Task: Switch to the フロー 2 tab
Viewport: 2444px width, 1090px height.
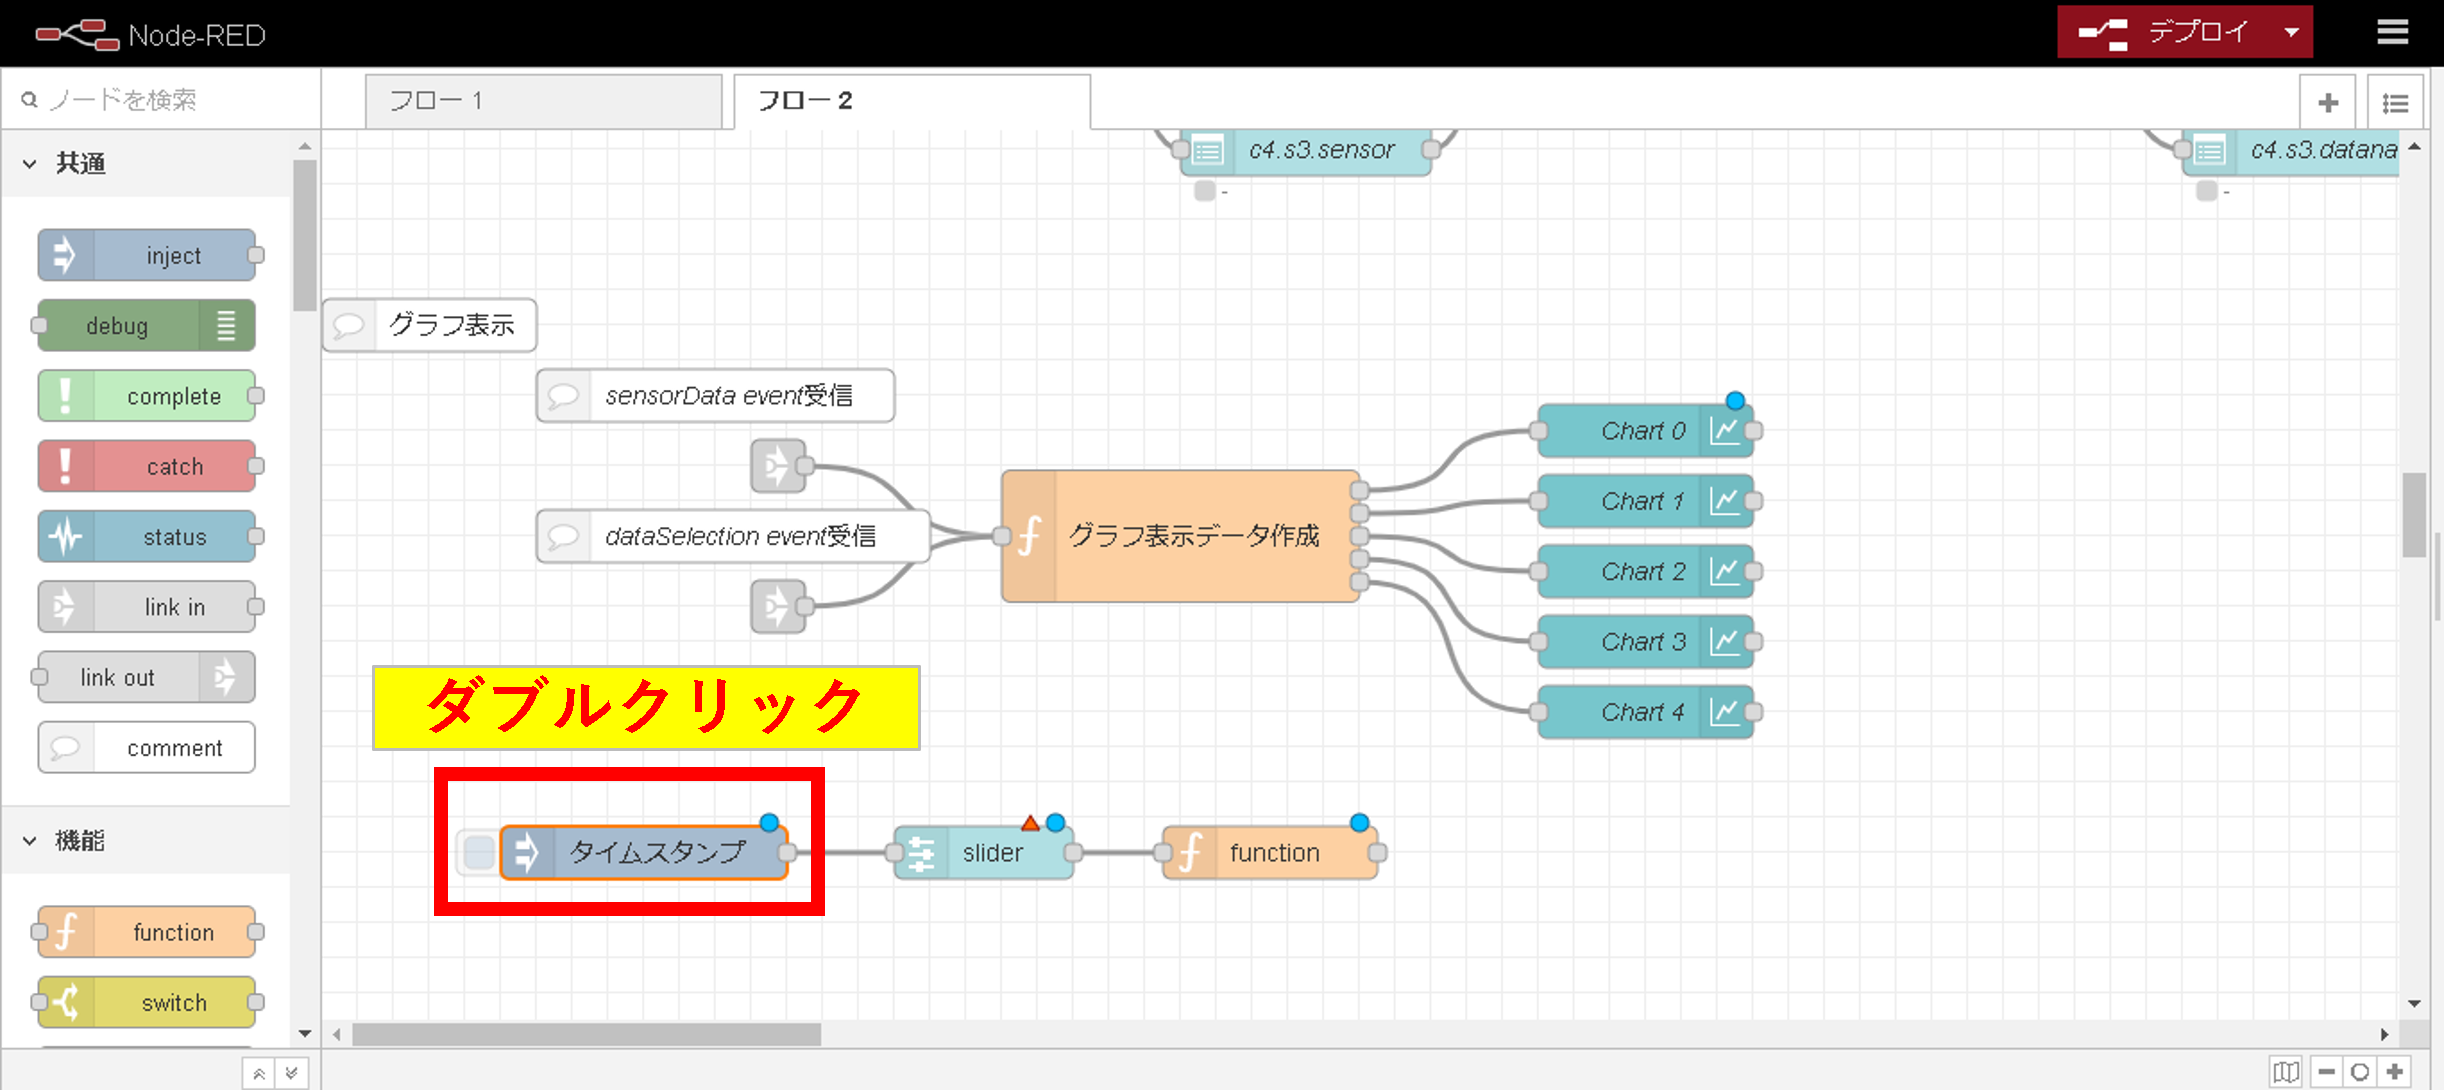Action: [x=912, y=101]
